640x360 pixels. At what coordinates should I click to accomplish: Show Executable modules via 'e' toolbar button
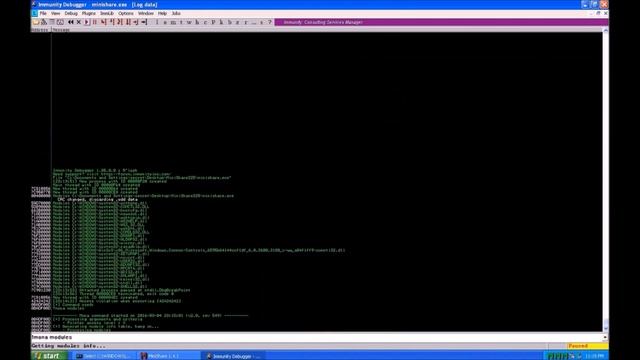pos(165,22)
